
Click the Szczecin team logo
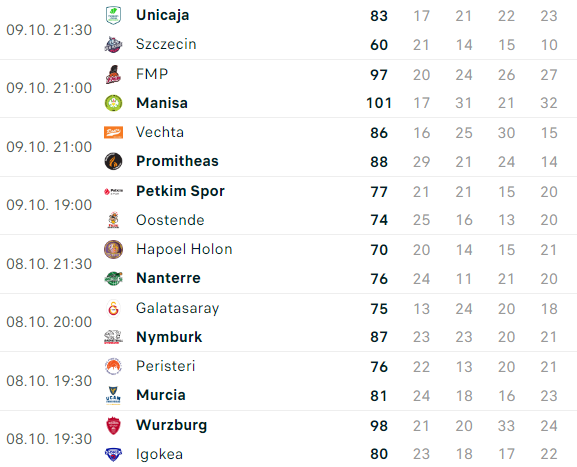[x=113, y=45]
